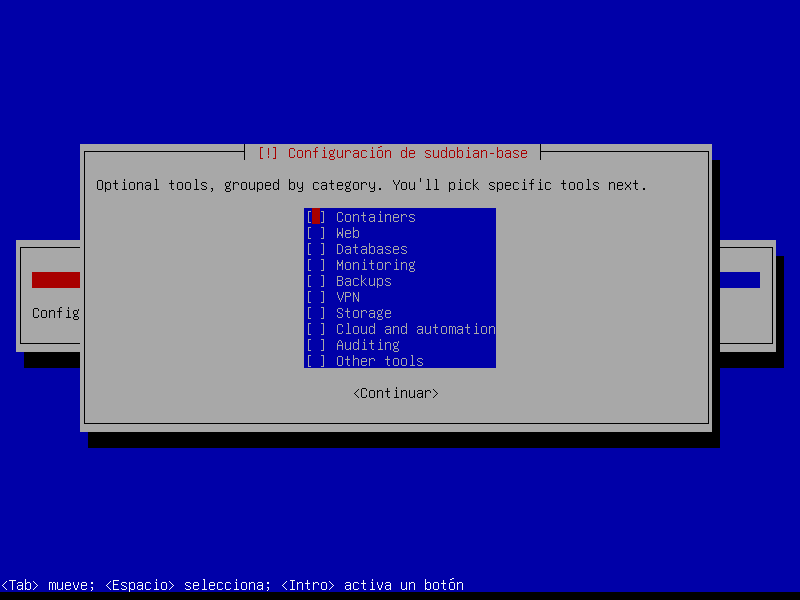Activate the Continuar button

coord(396,393)
